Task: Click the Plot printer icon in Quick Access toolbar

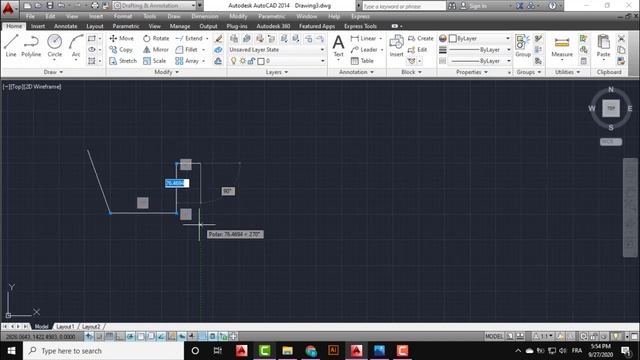Action: 95,6
